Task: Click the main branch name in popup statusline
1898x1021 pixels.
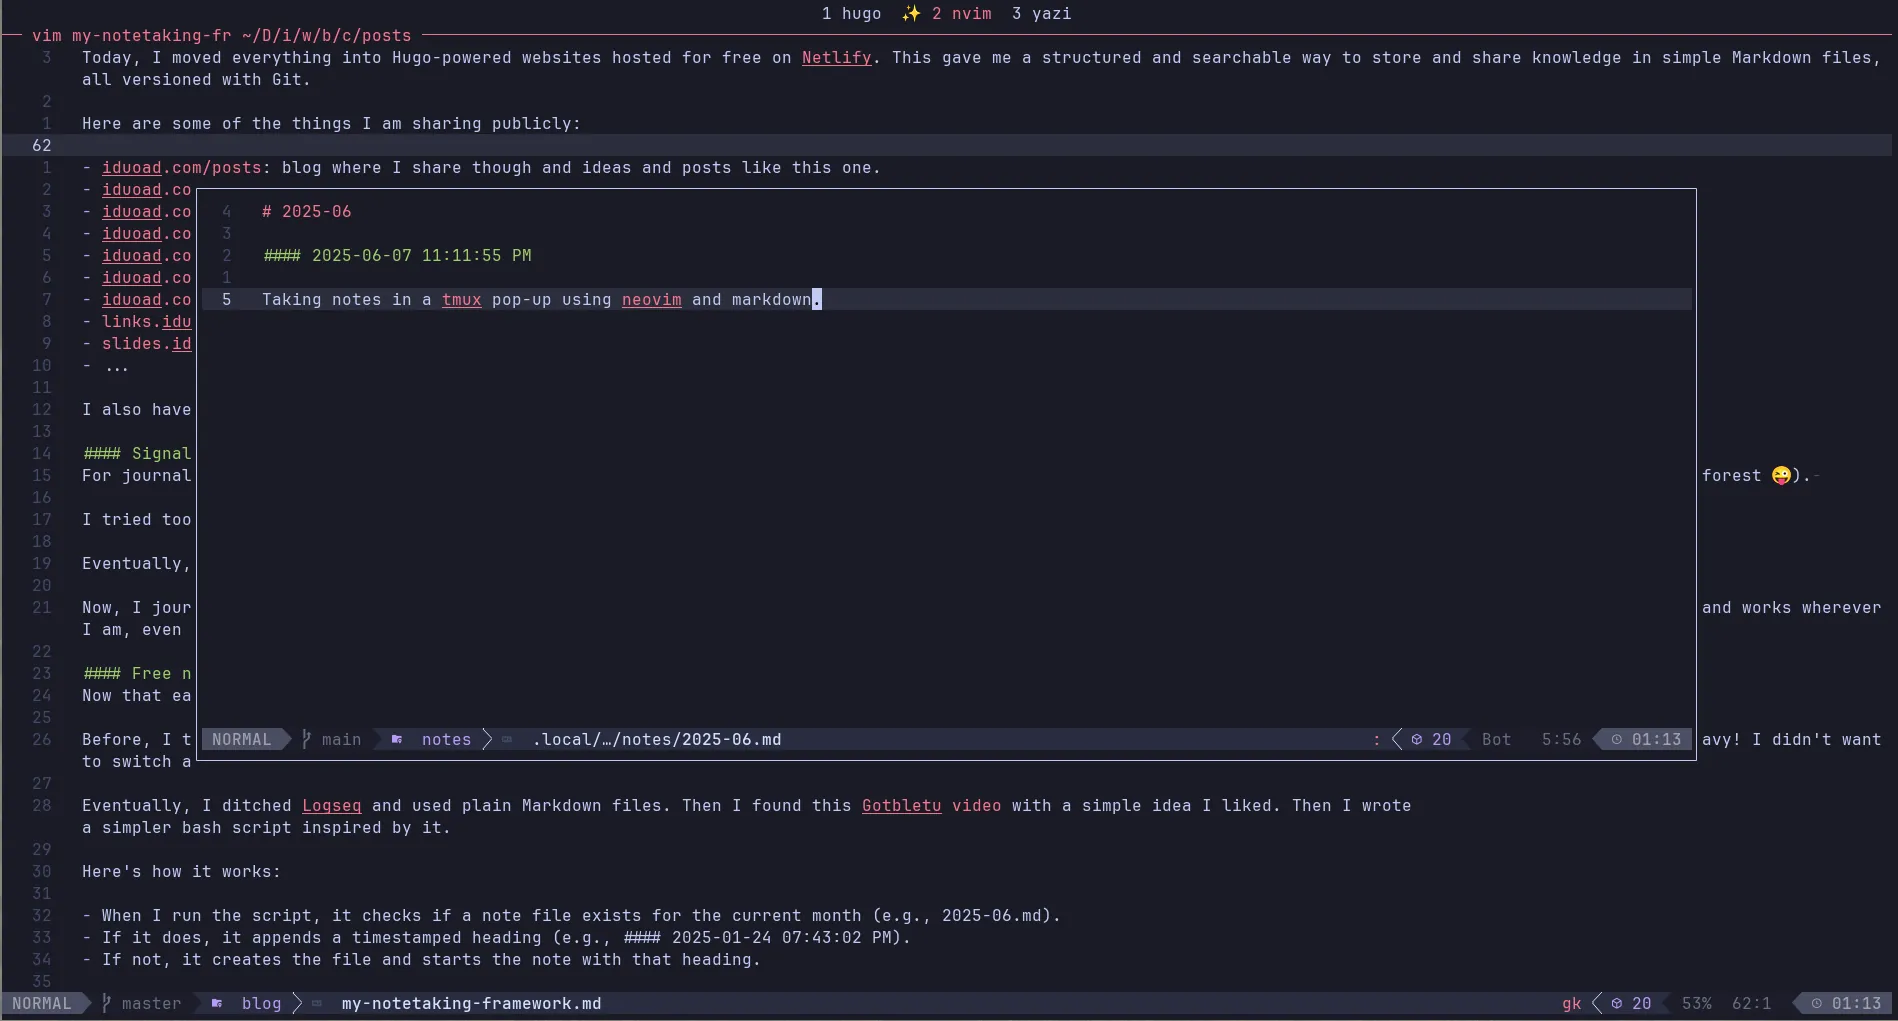Action: pyautogui.click(x=341, y=739)
